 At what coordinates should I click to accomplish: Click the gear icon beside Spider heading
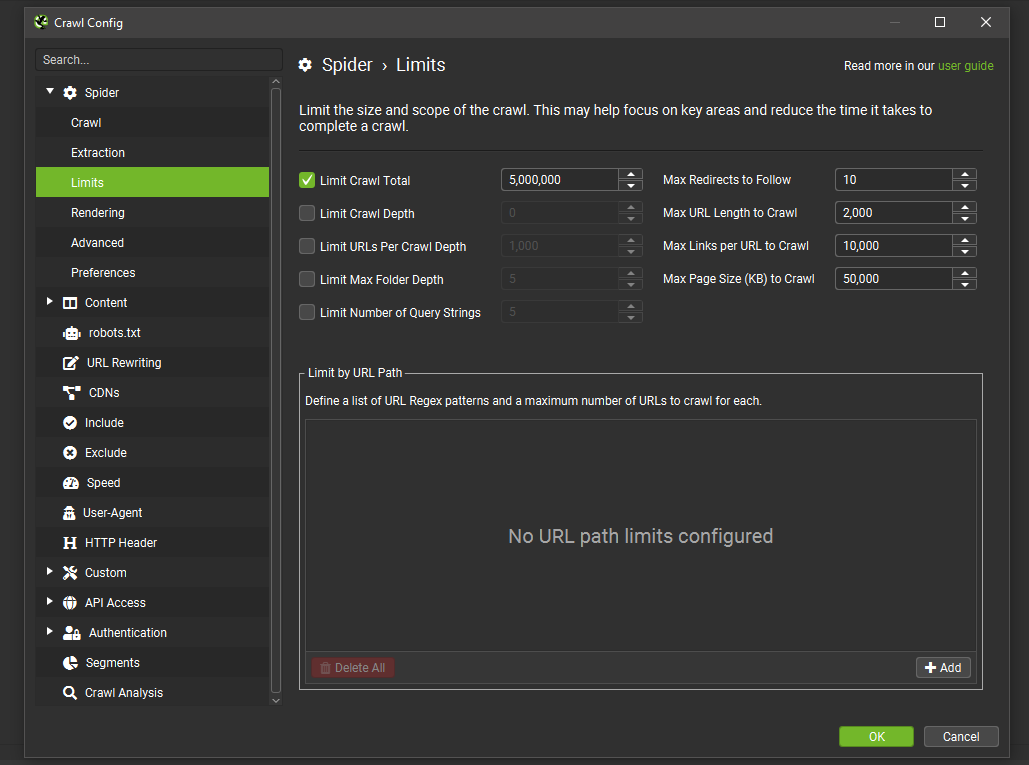[x=305, y=65]
